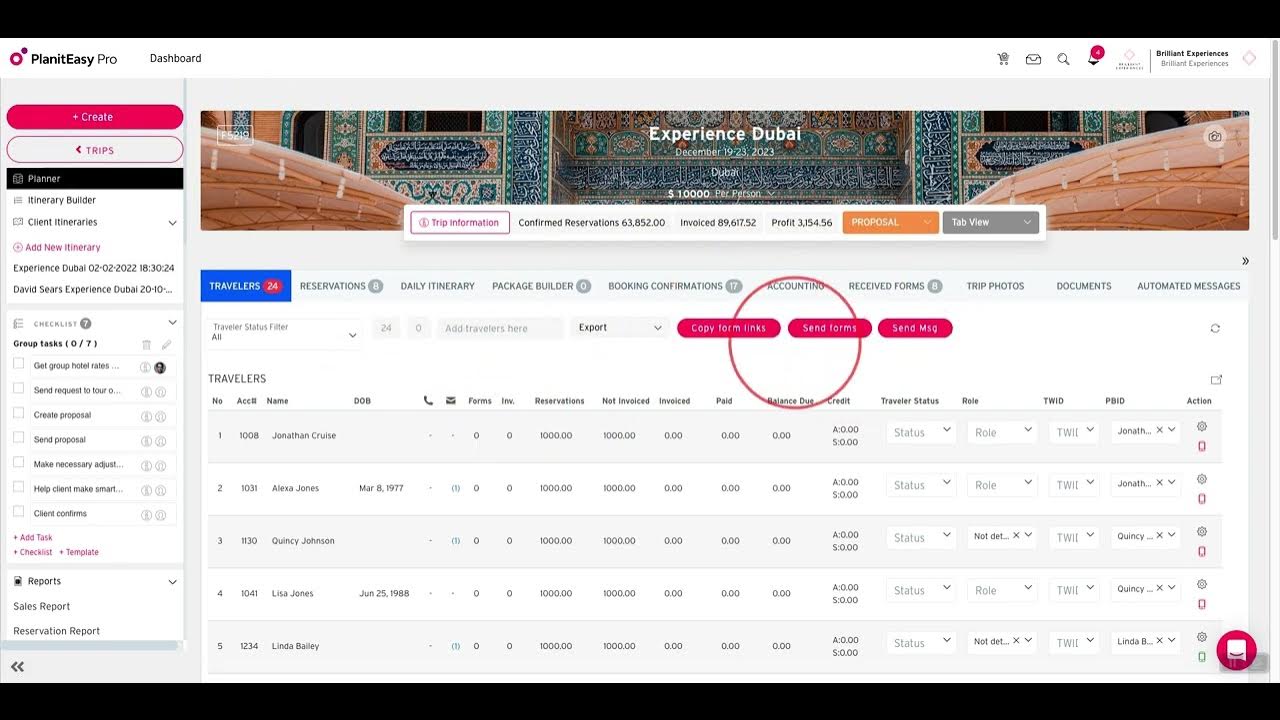Click the Copy form links button
This screenshot has width=1280, height=720.
[x=728, y=328]
